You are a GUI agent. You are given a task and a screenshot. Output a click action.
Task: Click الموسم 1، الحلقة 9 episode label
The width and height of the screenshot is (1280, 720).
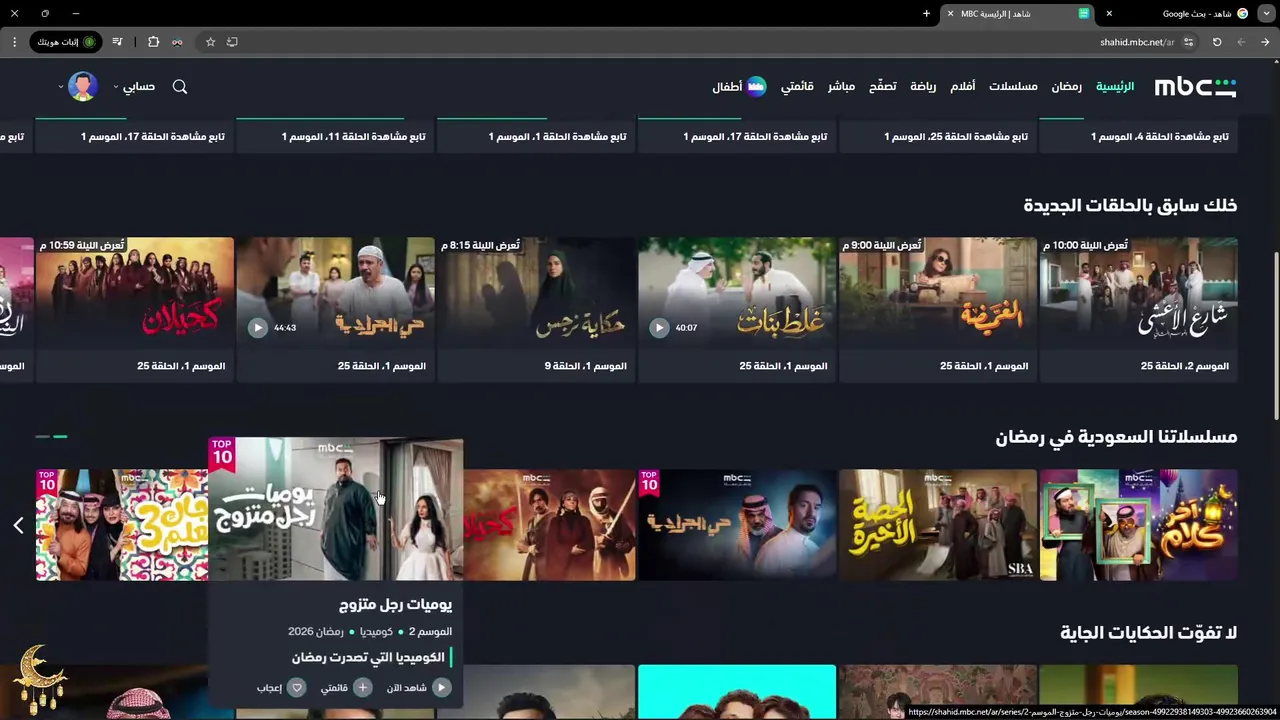[x=586, y=366]
